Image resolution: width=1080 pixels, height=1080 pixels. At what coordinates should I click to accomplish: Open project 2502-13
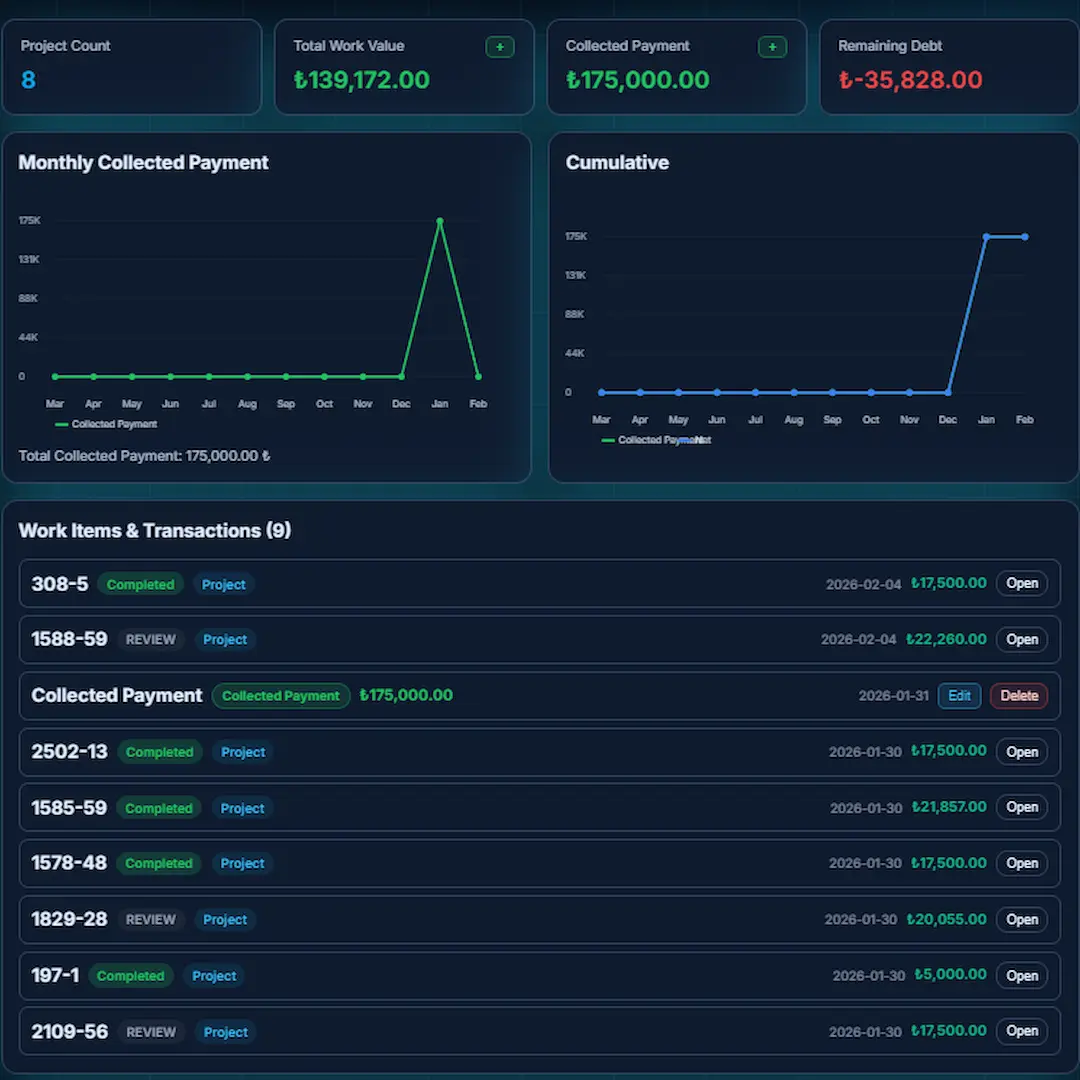1021,752
